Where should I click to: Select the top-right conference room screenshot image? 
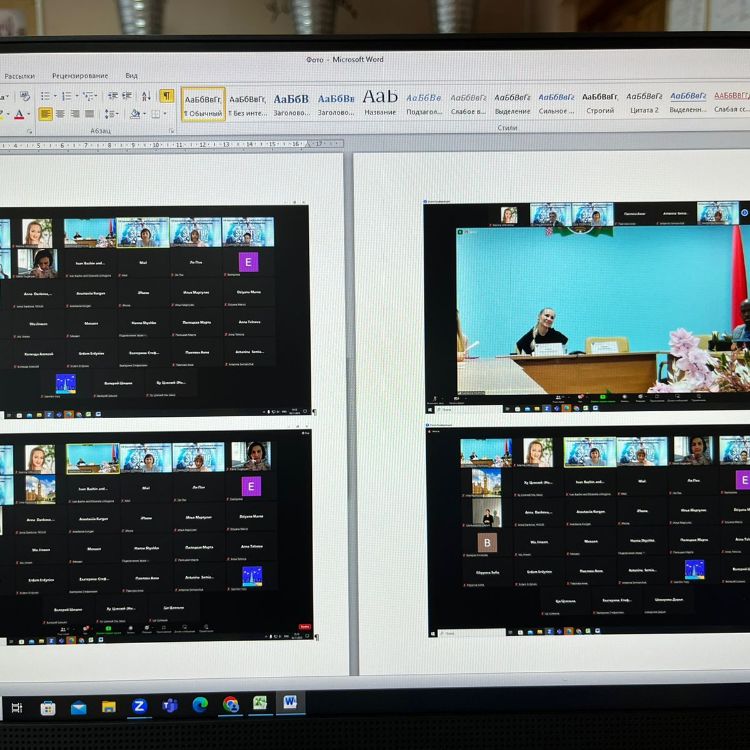(x=587, y=307)
